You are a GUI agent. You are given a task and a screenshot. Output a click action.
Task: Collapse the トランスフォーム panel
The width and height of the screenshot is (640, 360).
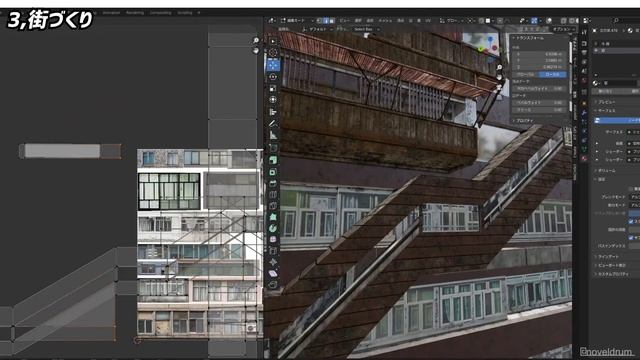point(529,38)
